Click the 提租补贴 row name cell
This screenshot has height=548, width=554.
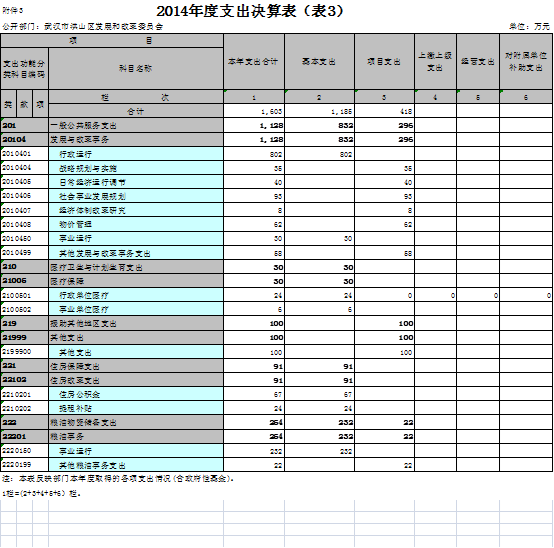click(x=136, y=408)
